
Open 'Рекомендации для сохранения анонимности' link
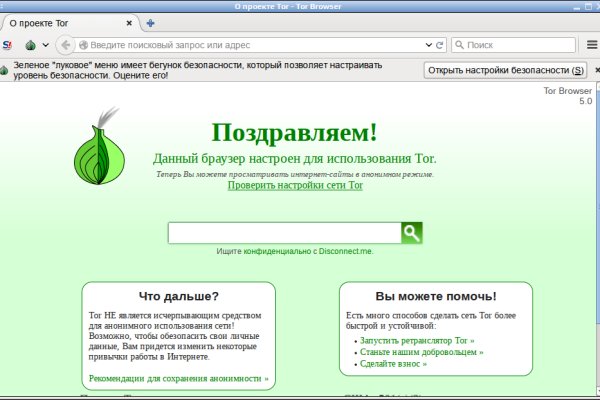pos(180,379)
